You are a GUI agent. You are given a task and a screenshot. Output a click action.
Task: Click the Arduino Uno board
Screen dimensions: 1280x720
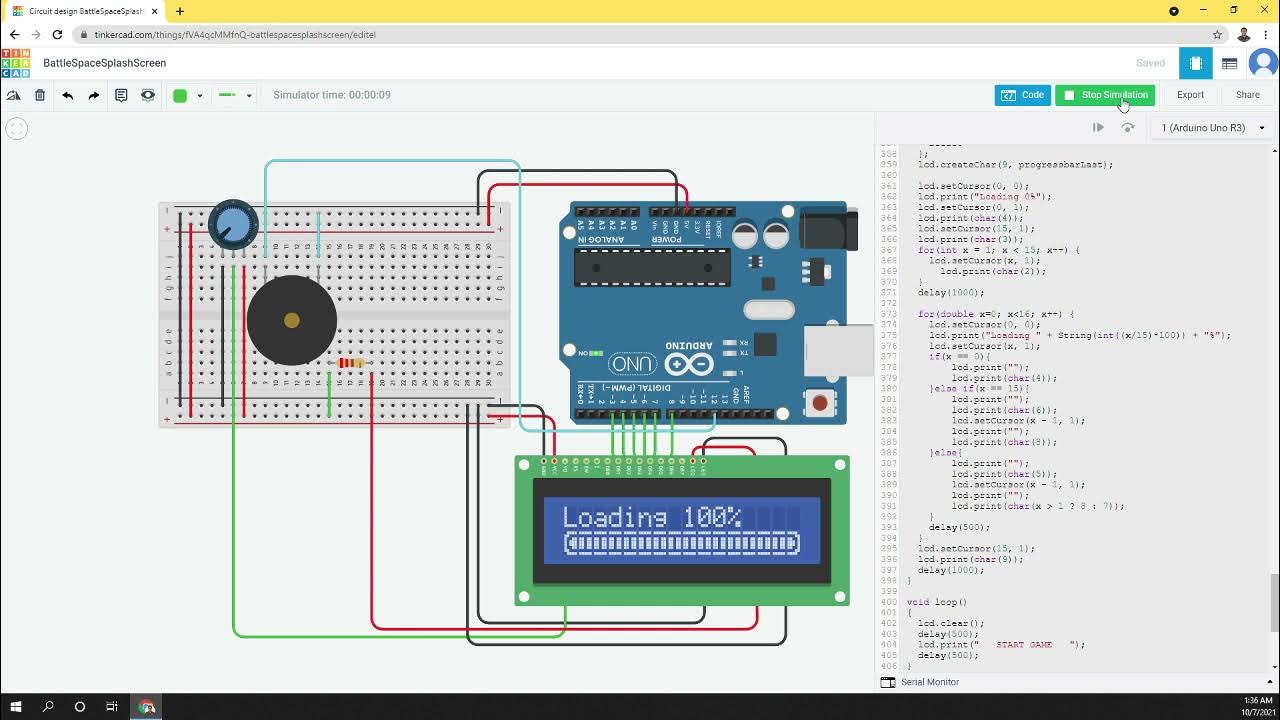click(x=708, y=313)
